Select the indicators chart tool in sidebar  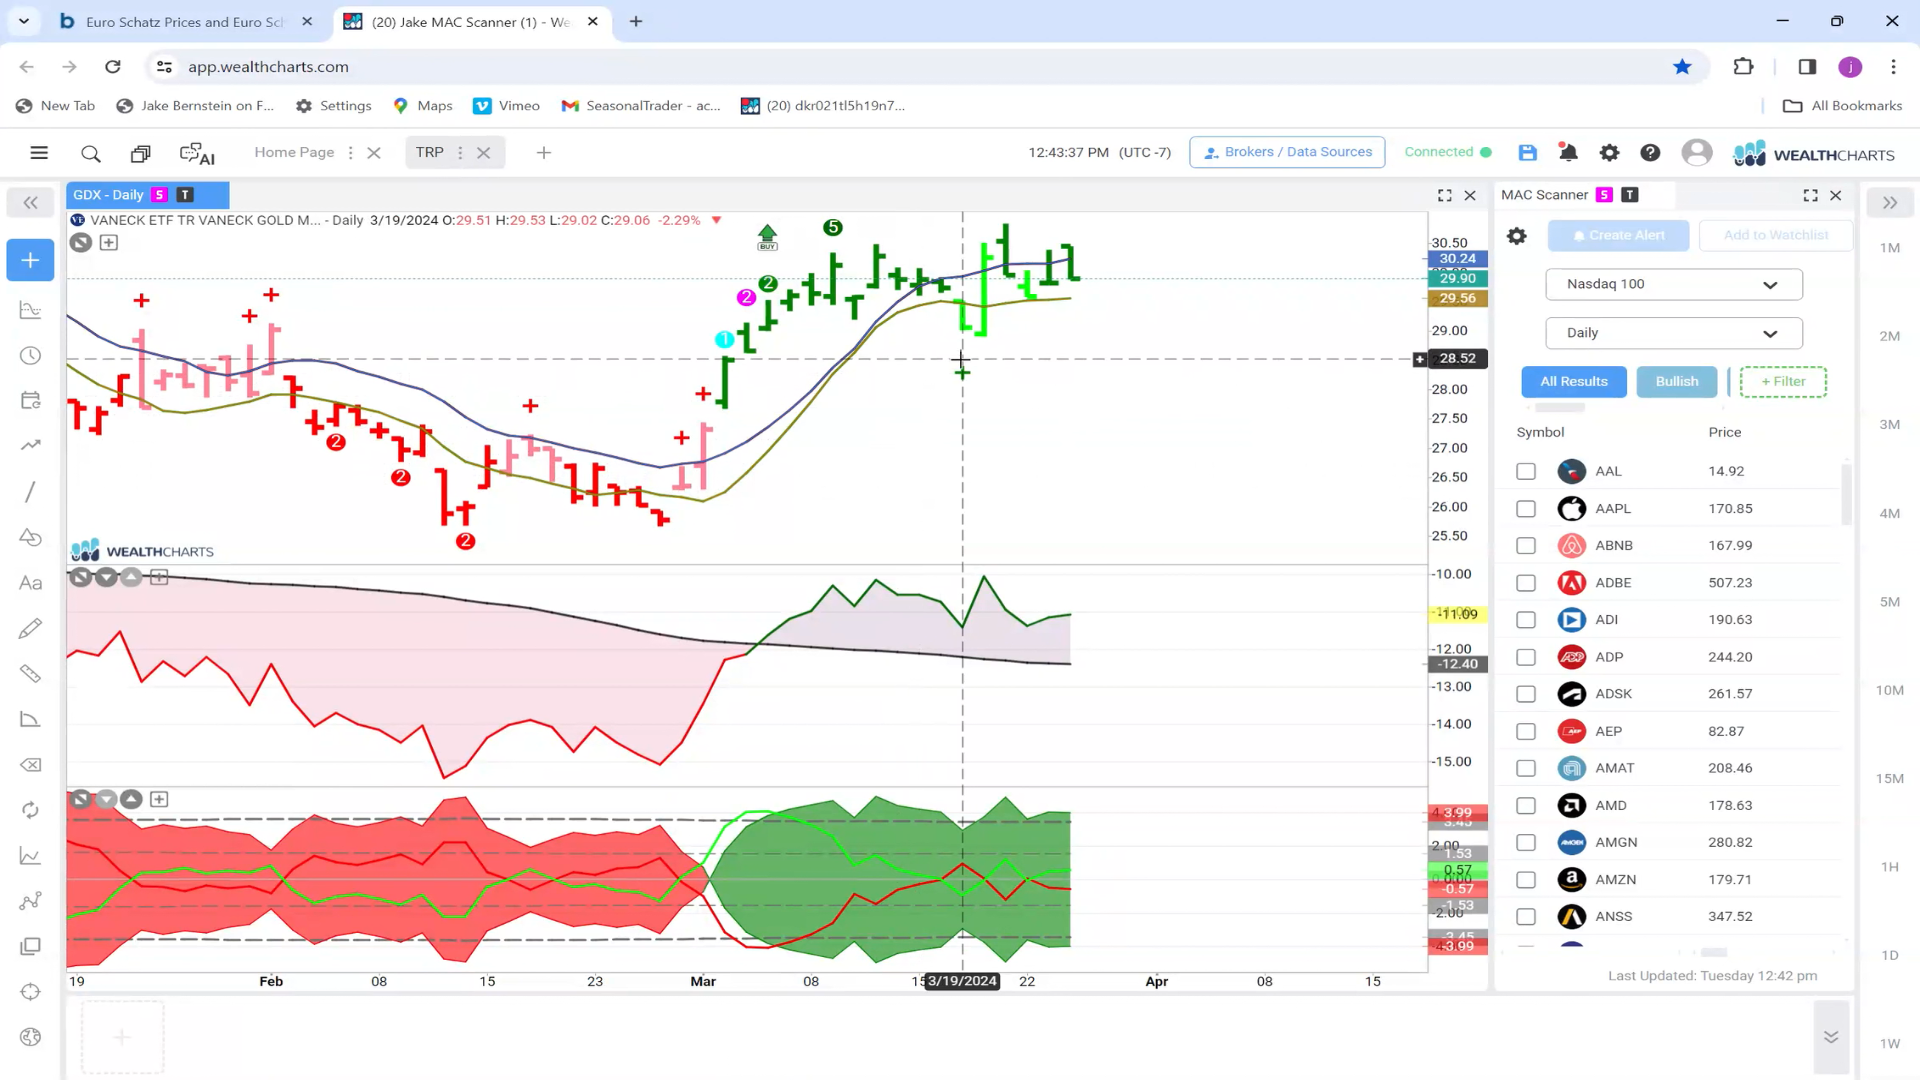point(30,310)
